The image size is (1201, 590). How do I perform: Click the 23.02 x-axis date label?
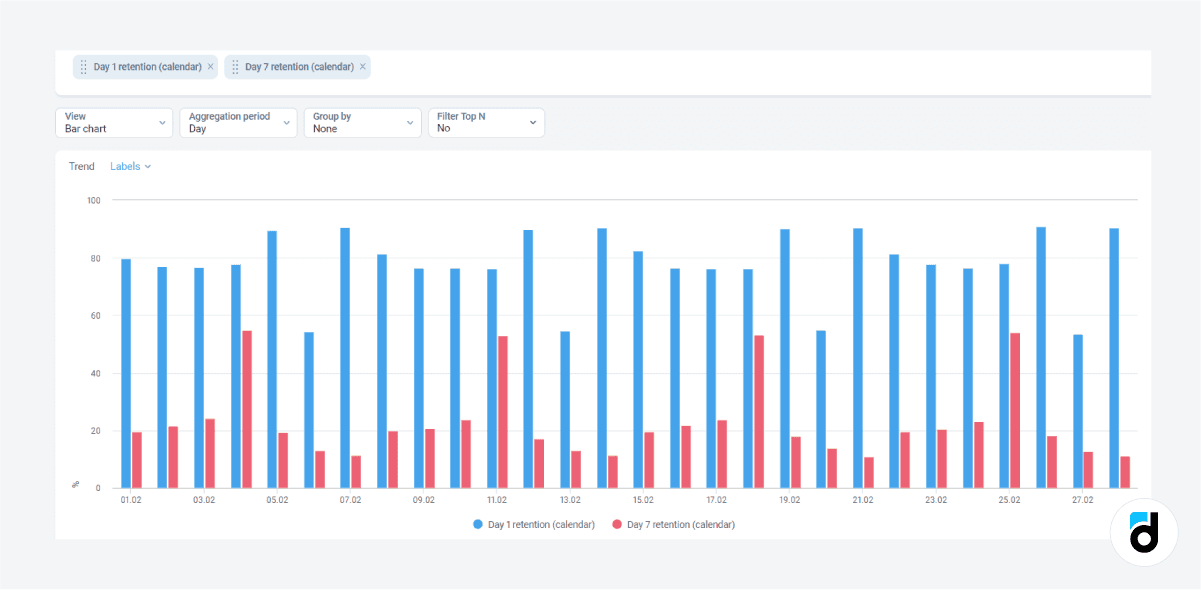point(936,500)
